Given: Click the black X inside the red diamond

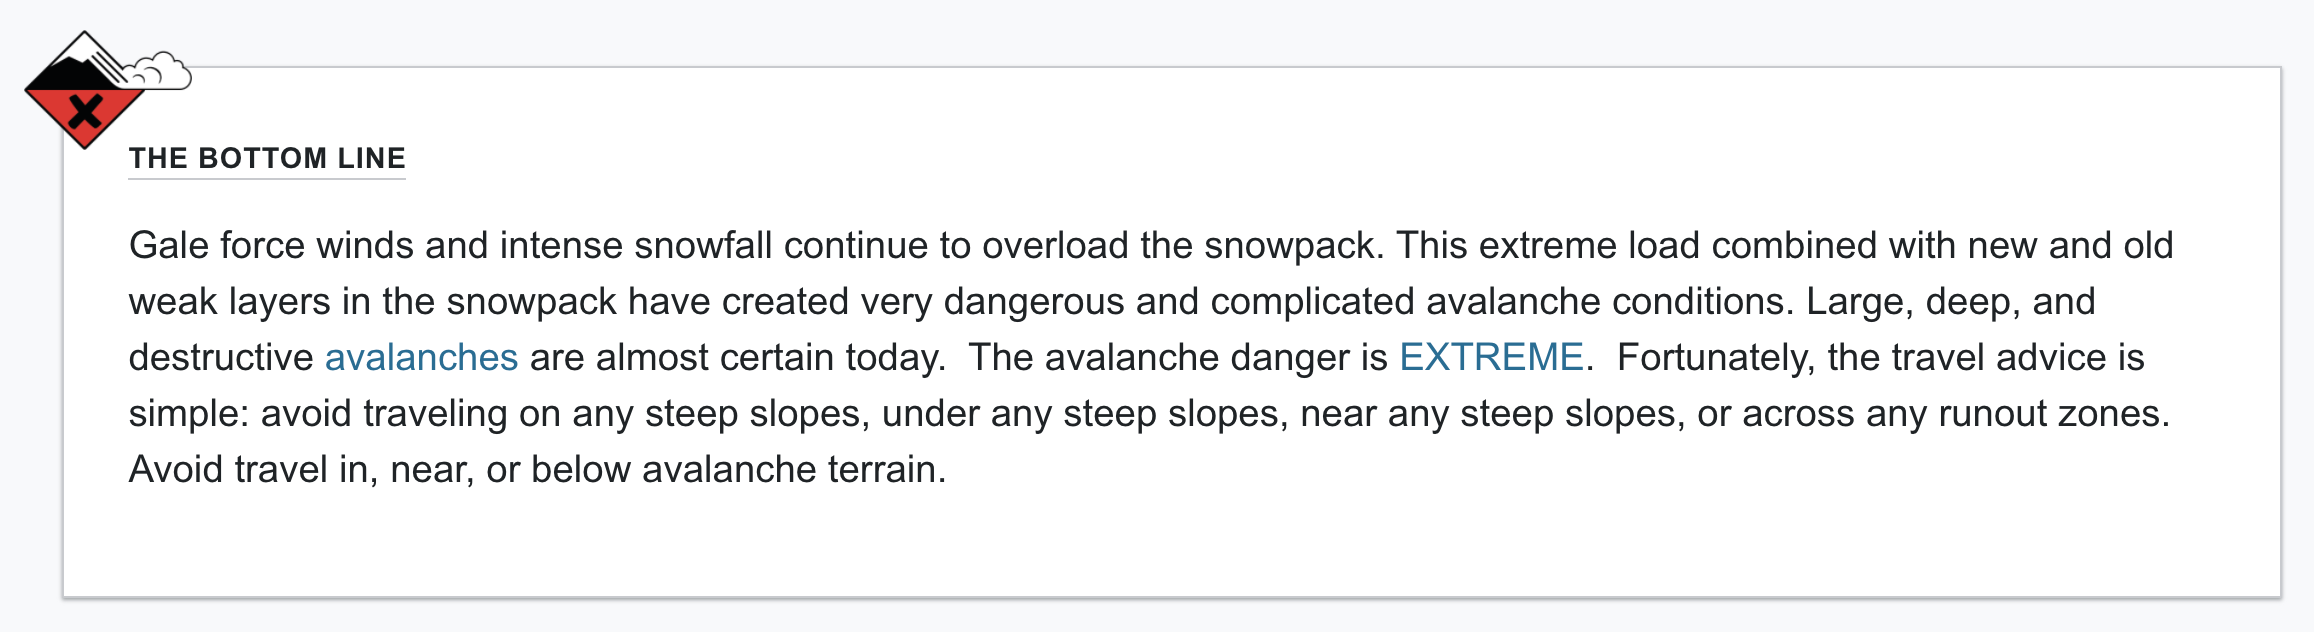Looking at the screenshot, I should click(x=86, y=112).
